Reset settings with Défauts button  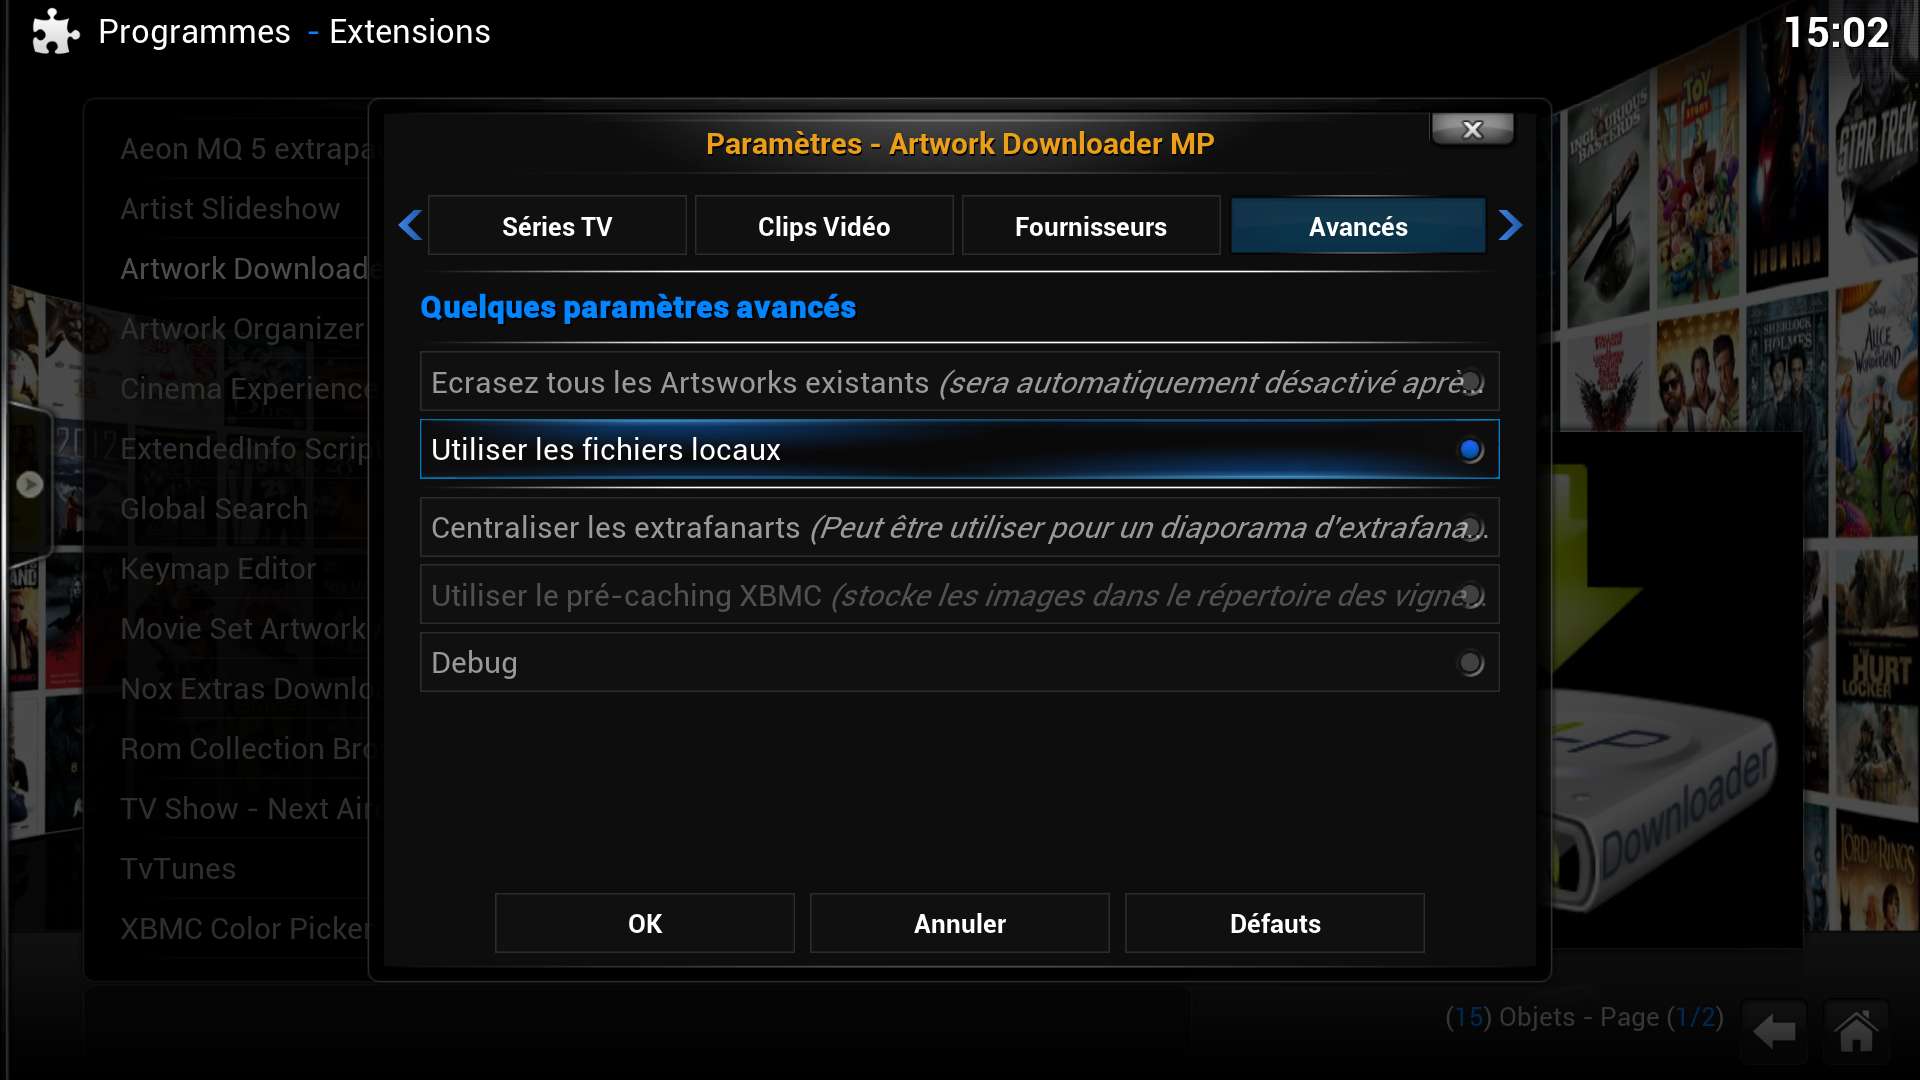(1275, 923)
